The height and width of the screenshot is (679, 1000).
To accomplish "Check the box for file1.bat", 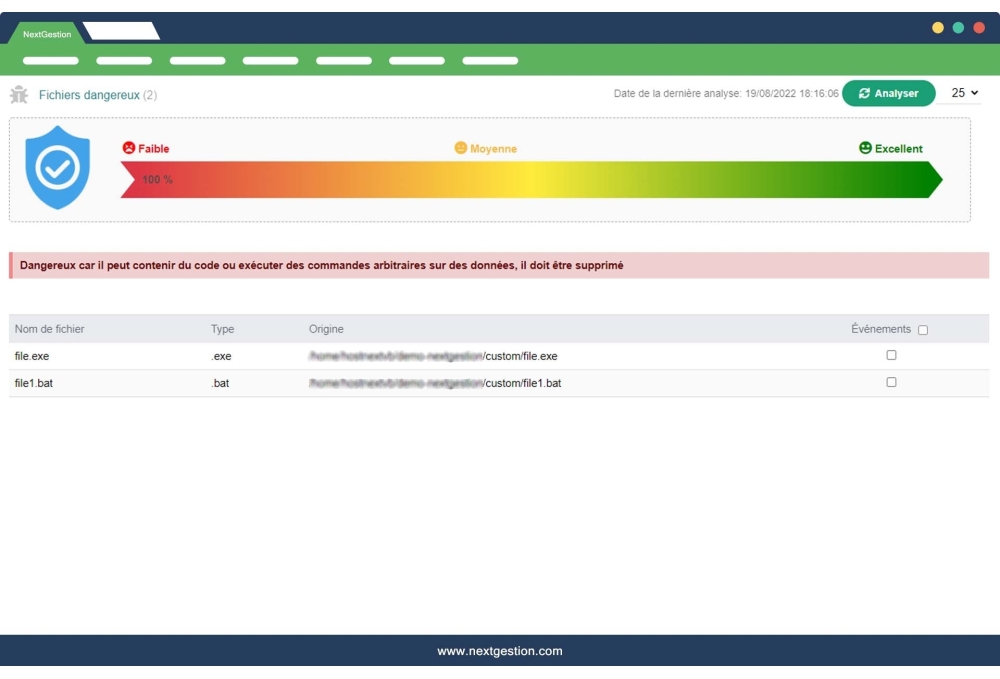I will pyautogui.click(x=891, y=382).
